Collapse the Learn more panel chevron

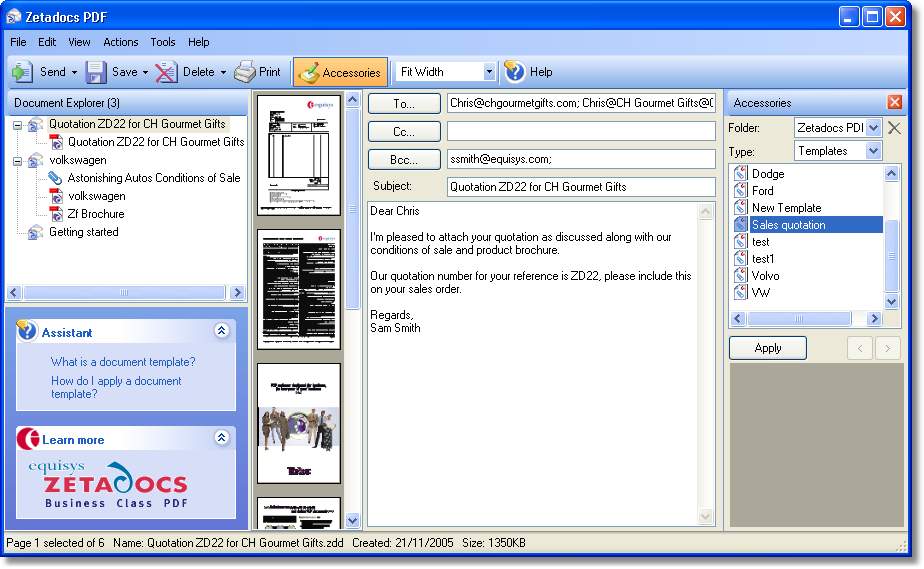(222, 438)
